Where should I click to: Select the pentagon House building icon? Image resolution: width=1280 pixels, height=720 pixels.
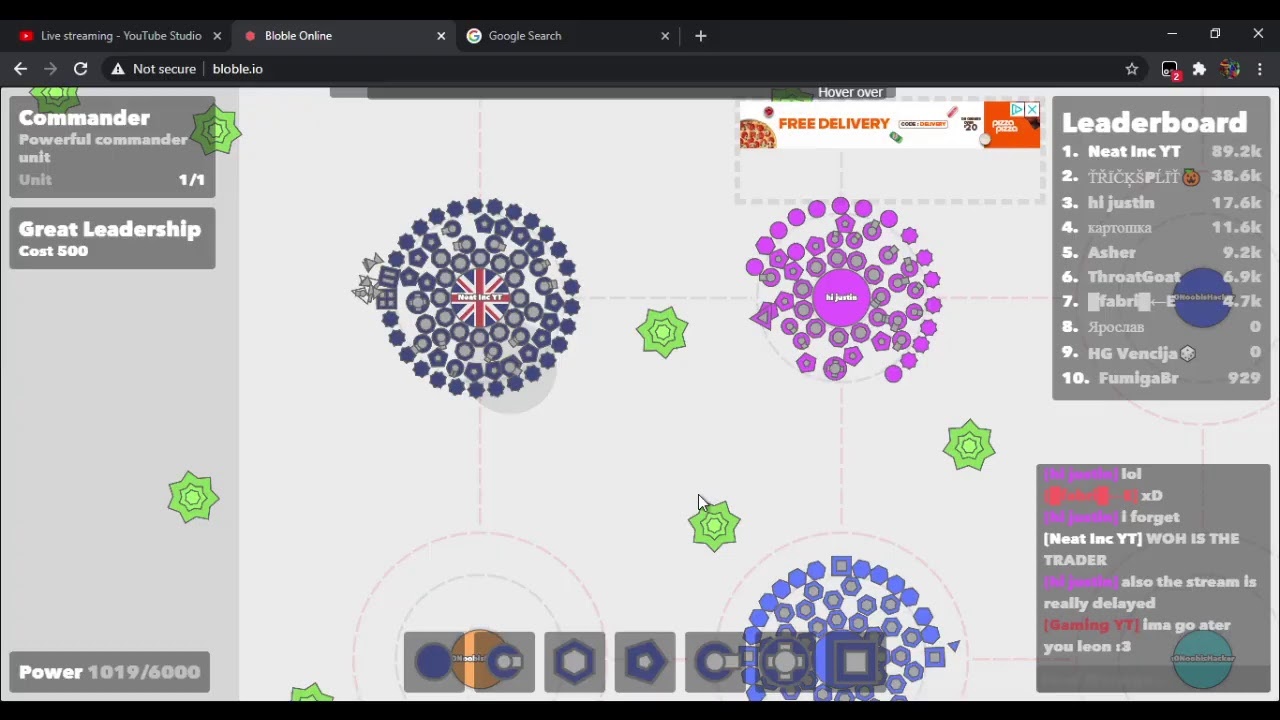tap(645, 662)
